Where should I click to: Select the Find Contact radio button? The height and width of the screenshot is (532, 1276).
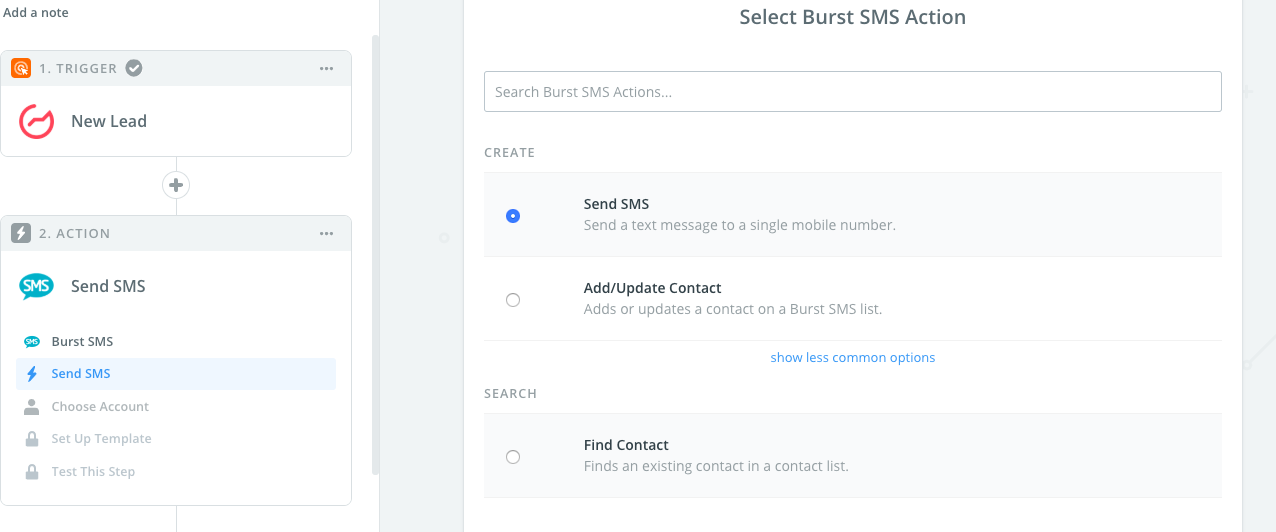click(x=513, y=457)
